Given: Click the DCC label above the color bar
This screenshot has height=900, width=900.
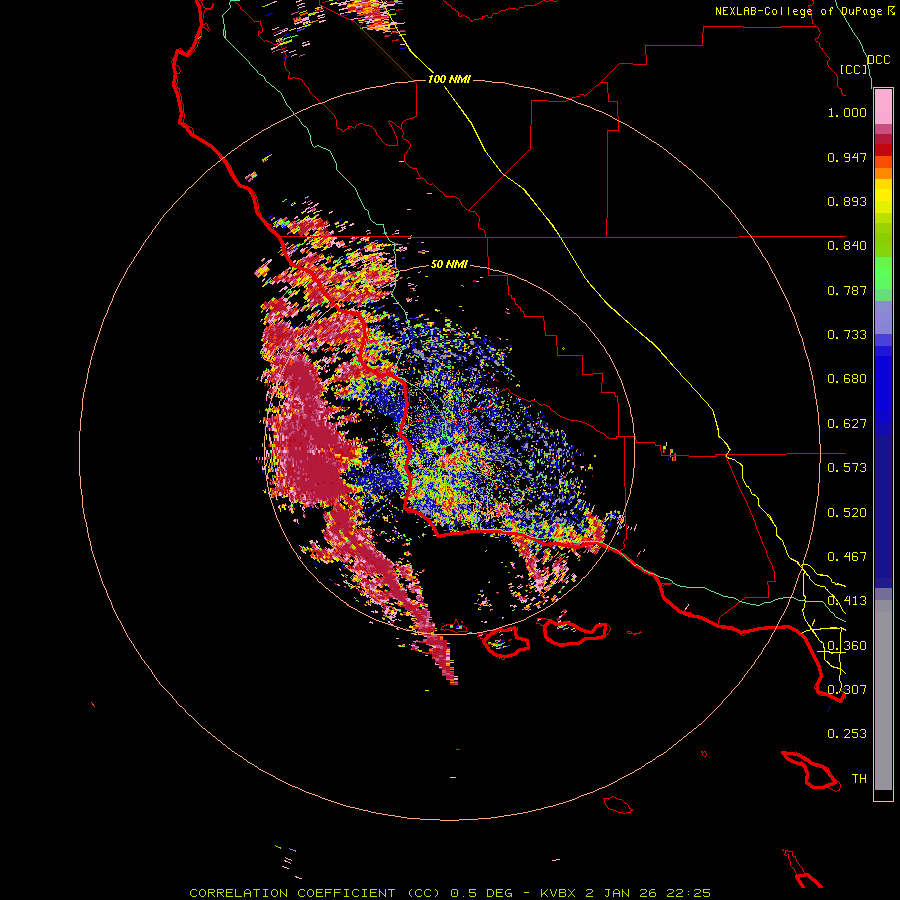Looking at the screenshot, I should click(878, 60).
